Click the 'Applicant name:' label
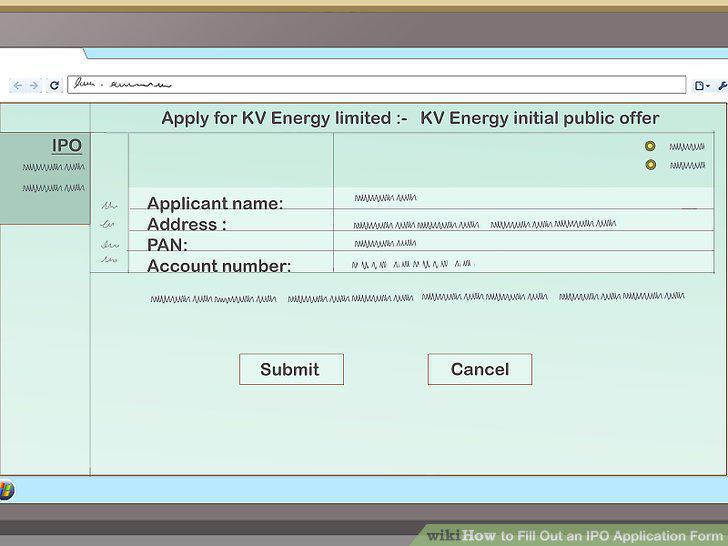 click(215, 203)
